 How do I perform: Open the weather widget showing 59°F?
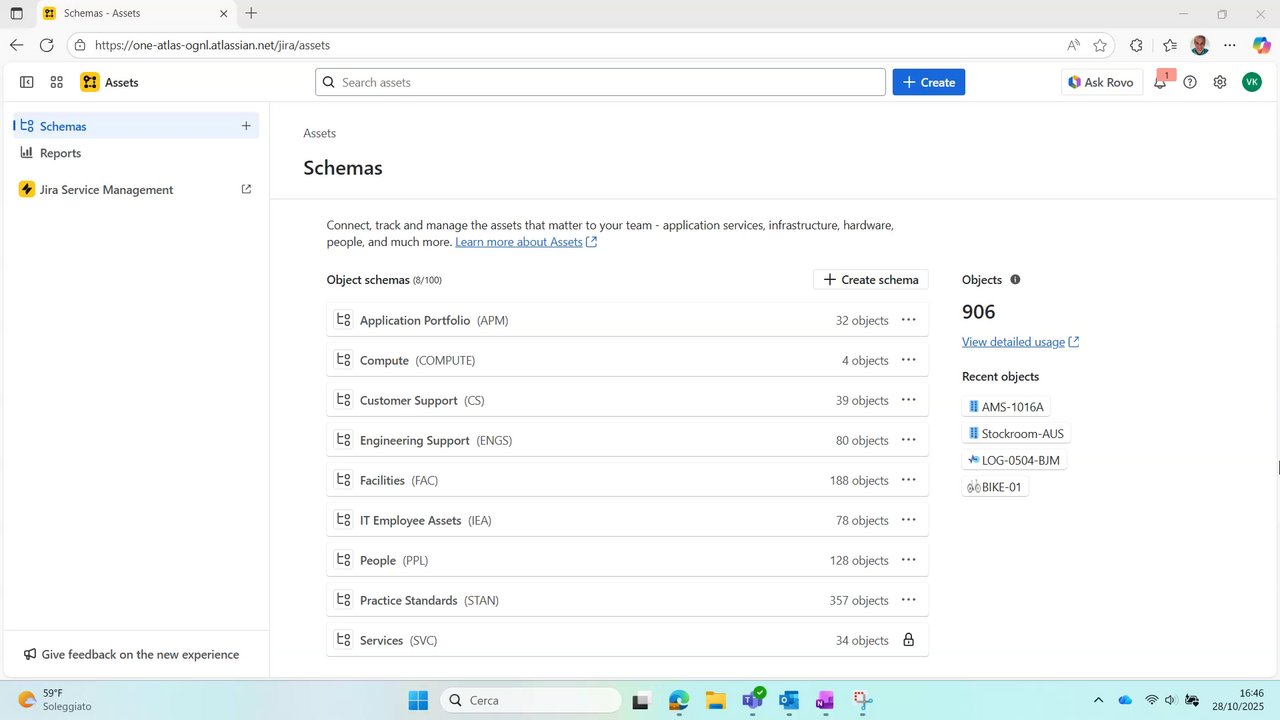pos(55,700)
